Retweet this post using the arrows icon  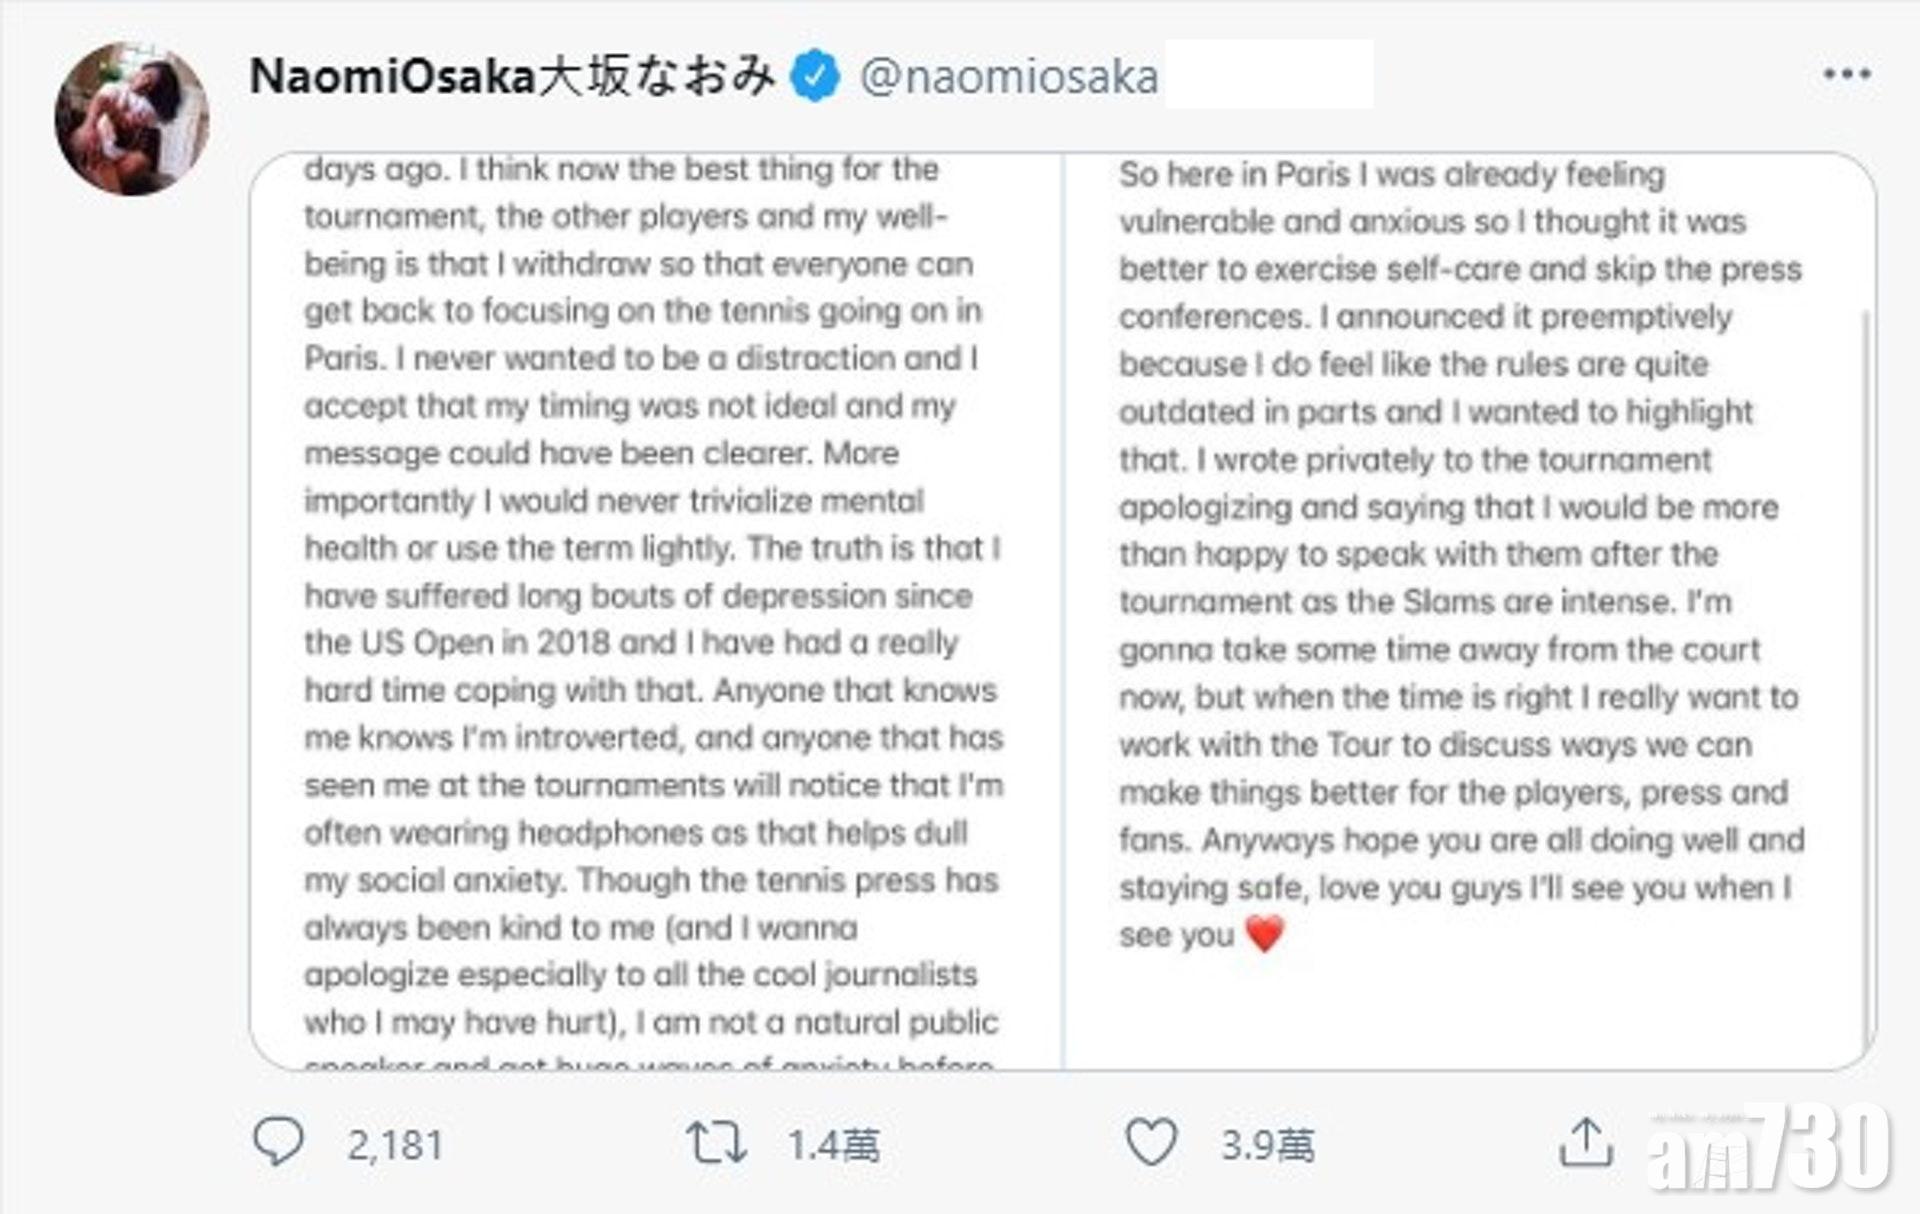pyautogui.click(x=716, y=1142)
